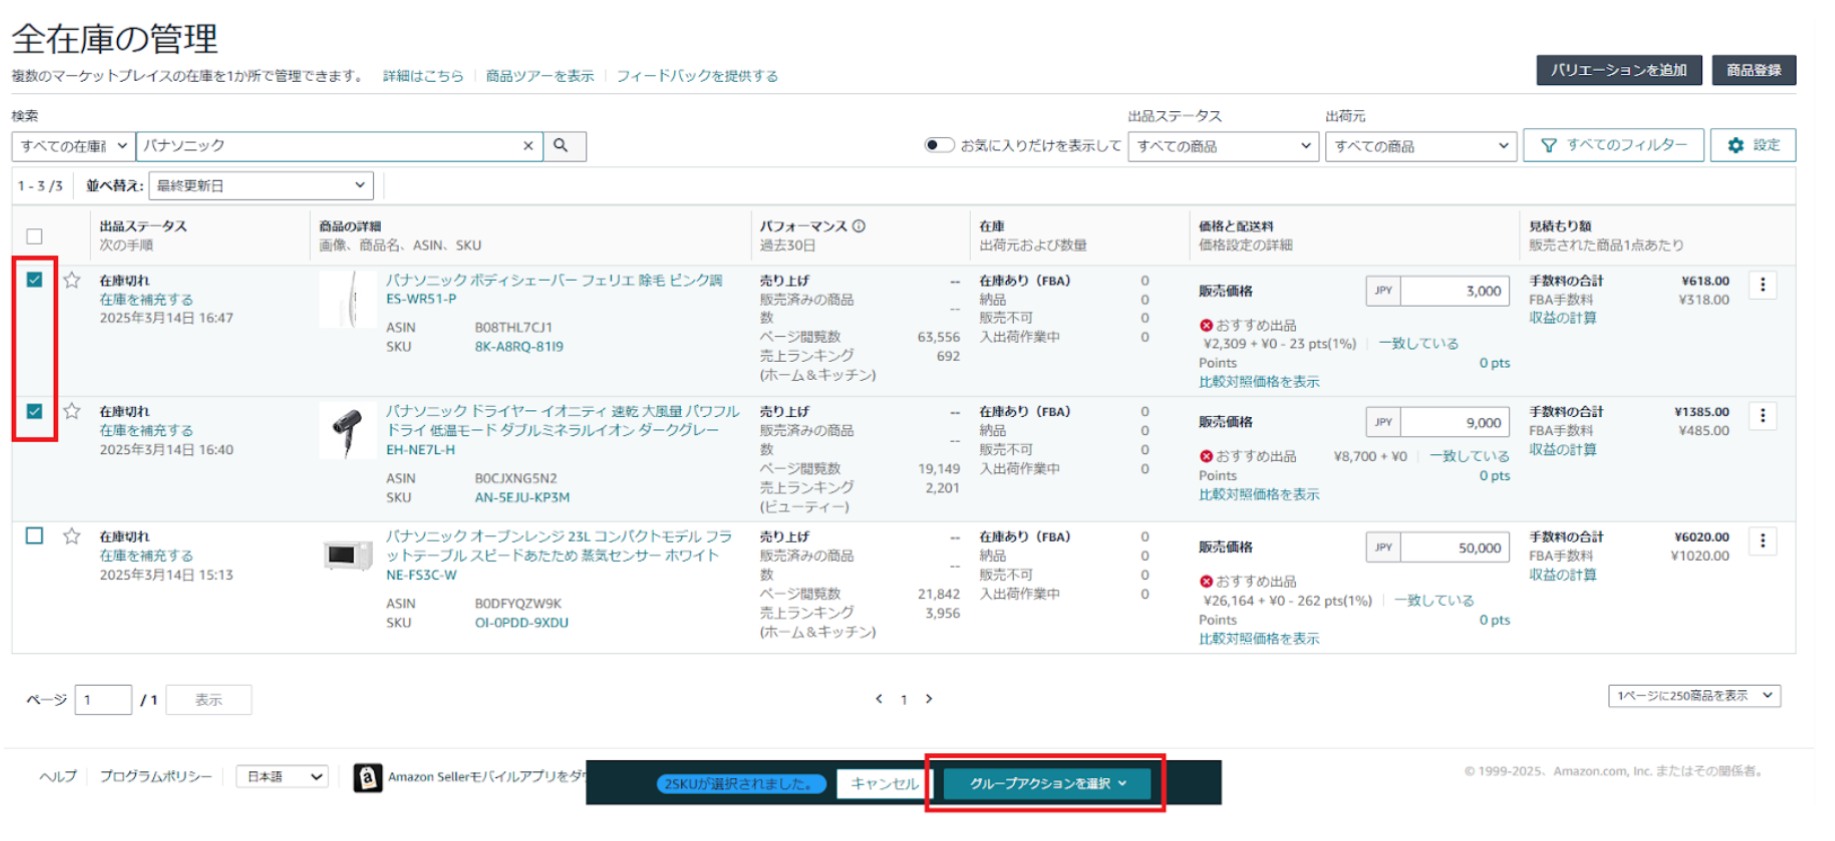Click 在庫を補充する for EH-NE7L-H row
The height and width of the screenshot is (841, 1835).
tap(146, 430)
